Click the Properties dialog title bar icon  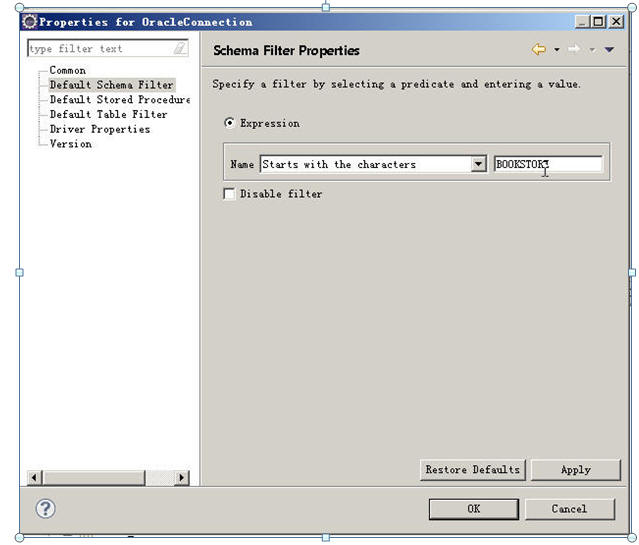[29, 21]
